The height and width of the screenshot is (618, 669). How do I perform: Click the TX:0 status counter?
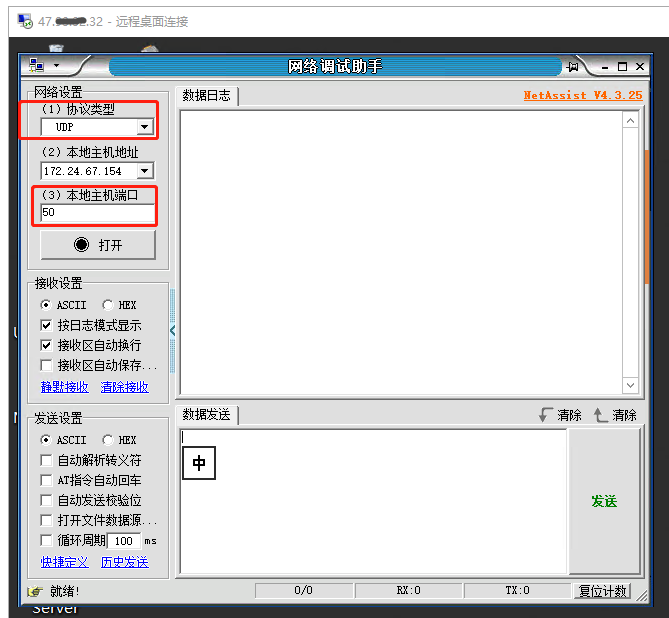click(x=518, y=591)
